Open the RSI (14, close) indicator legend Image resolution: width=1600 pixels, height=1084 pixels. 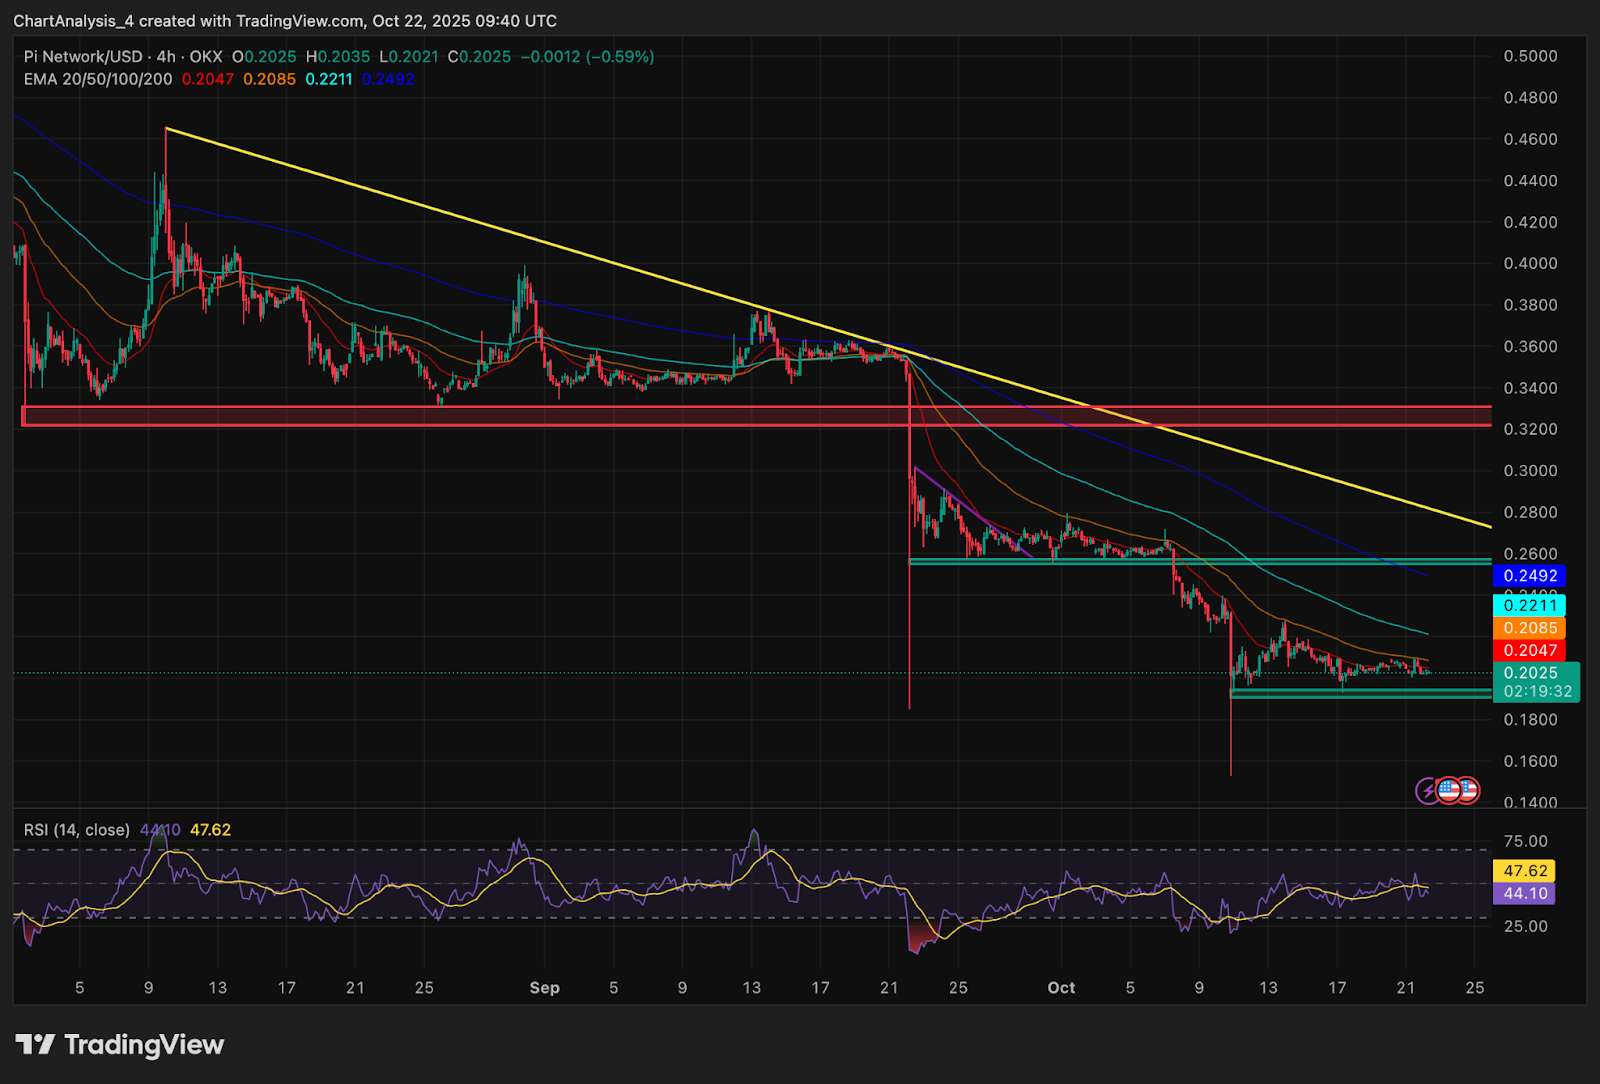(77, 830)
